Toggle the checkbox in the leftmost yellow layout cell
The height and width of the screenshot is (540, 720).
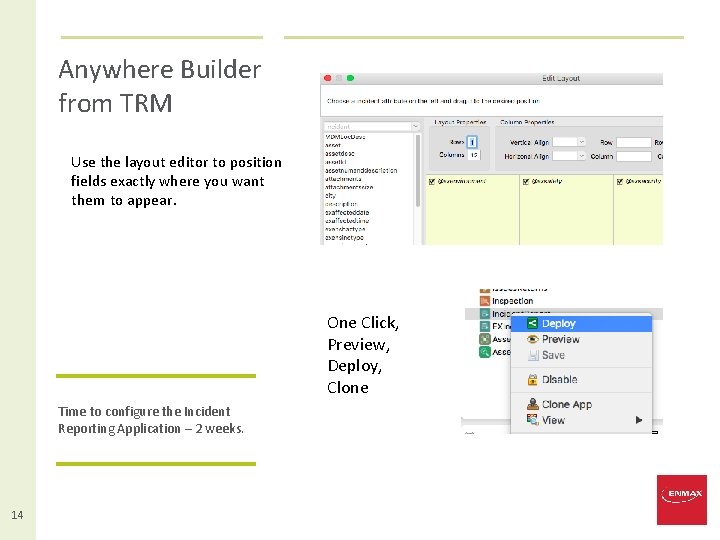coord(432,182)
